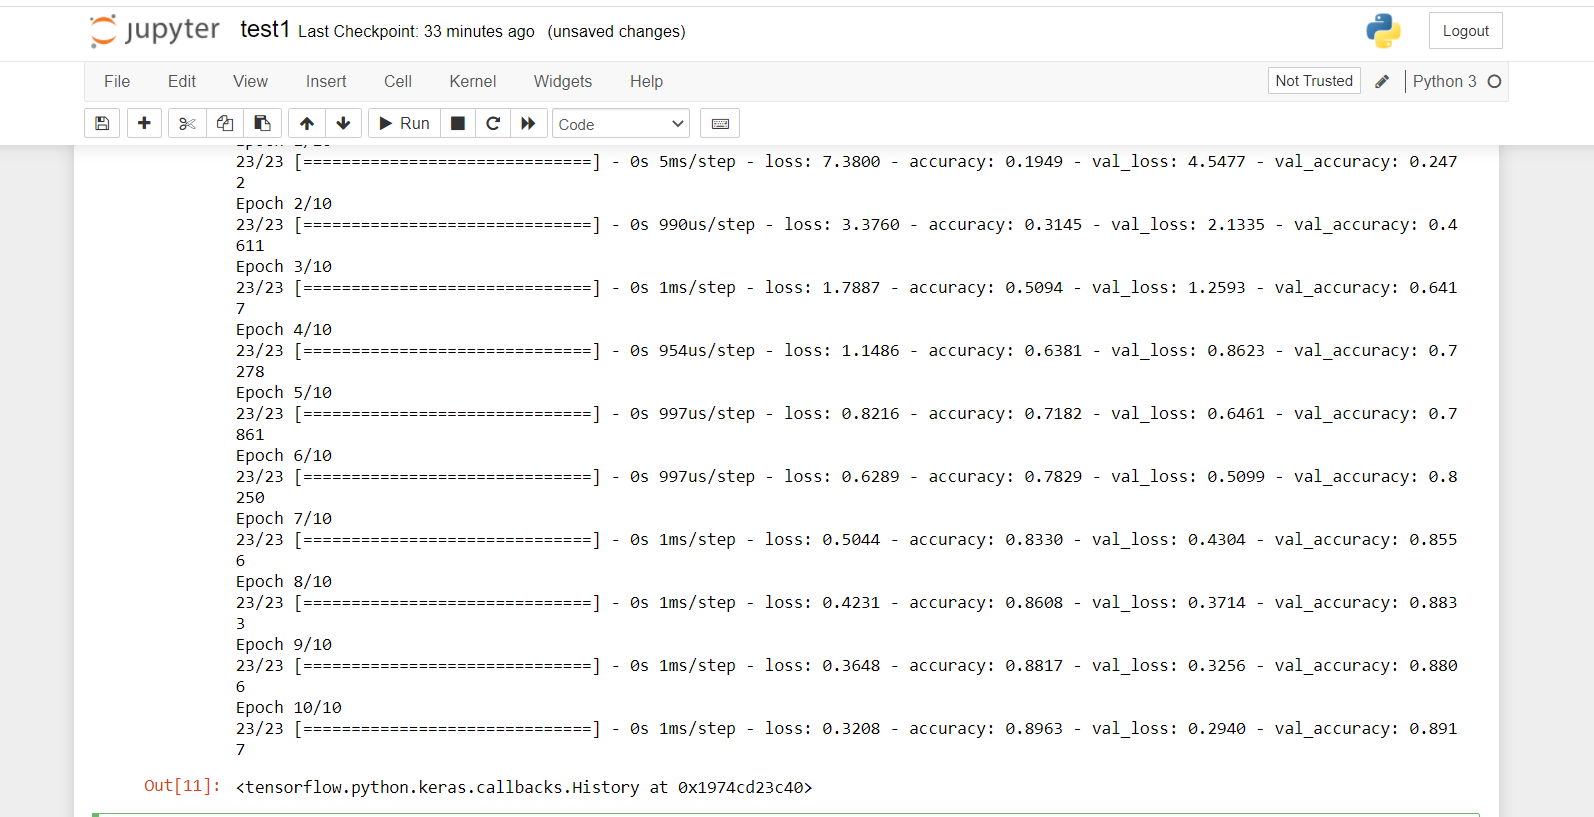Screen dimensions: 1594x817
Task: Save and checkpoint with floppy icon
Action: click(x=102, y=123)
